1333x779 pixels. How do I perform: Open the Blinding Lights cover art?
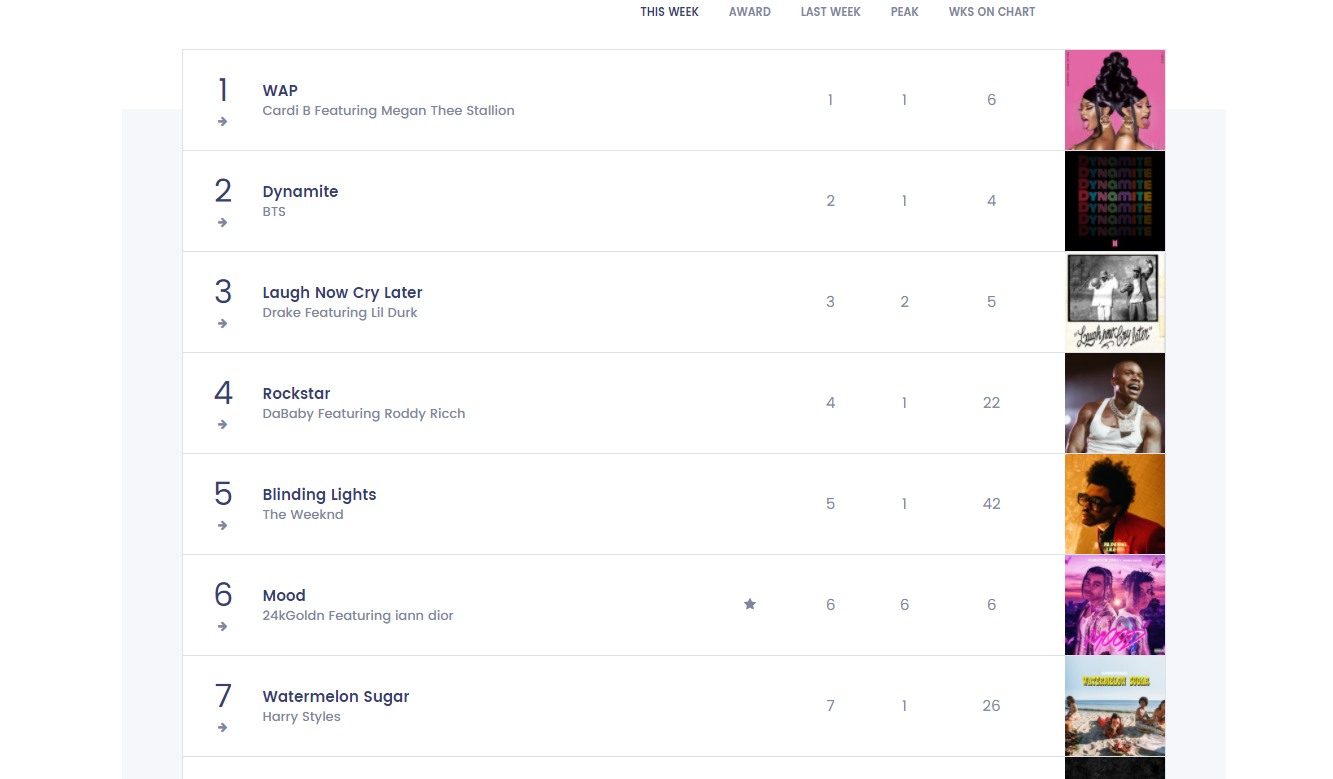(1115, 504)
